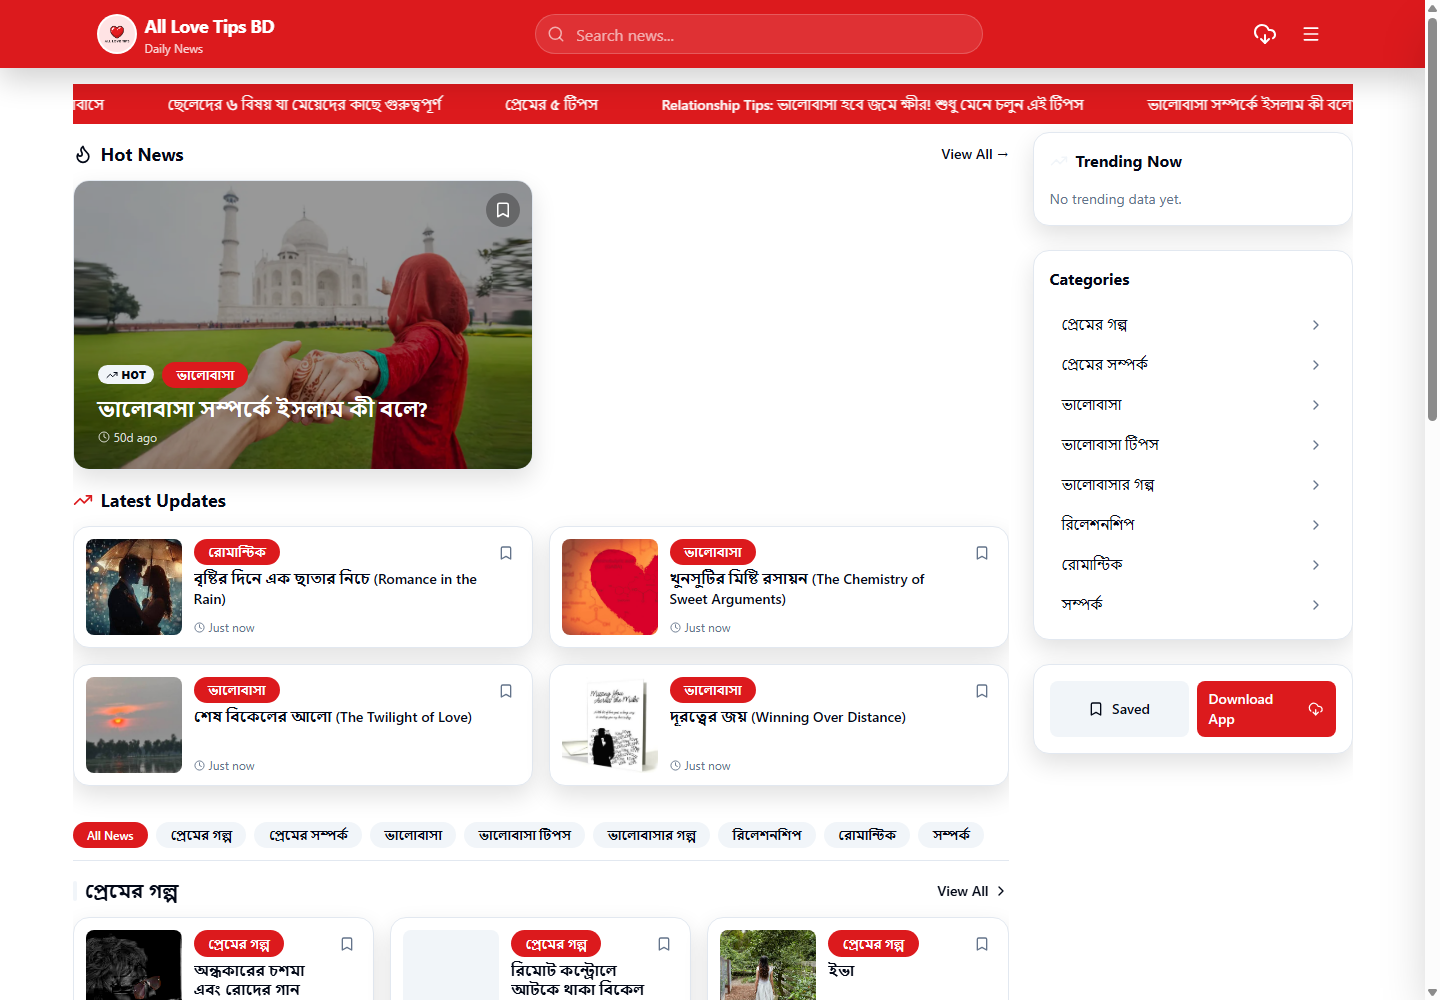
Task: Expand the ভালোবাসার গল্প category chevron
Action: point(1316,485)
